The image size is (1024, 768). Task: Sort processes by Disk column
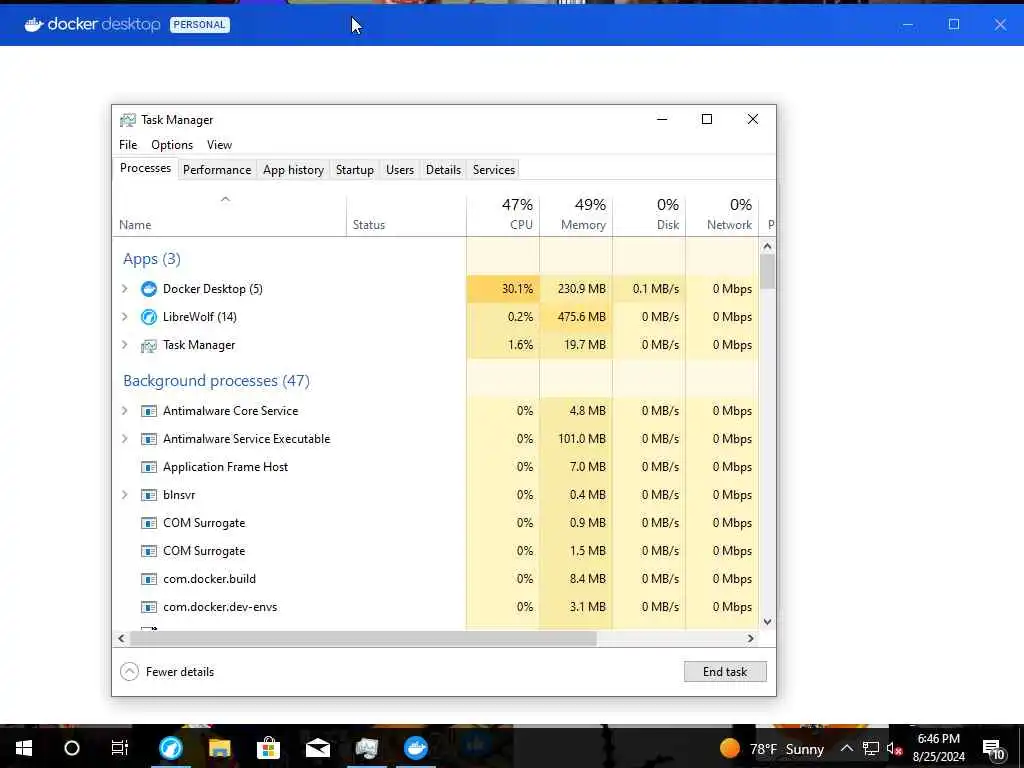click(649, 214)
